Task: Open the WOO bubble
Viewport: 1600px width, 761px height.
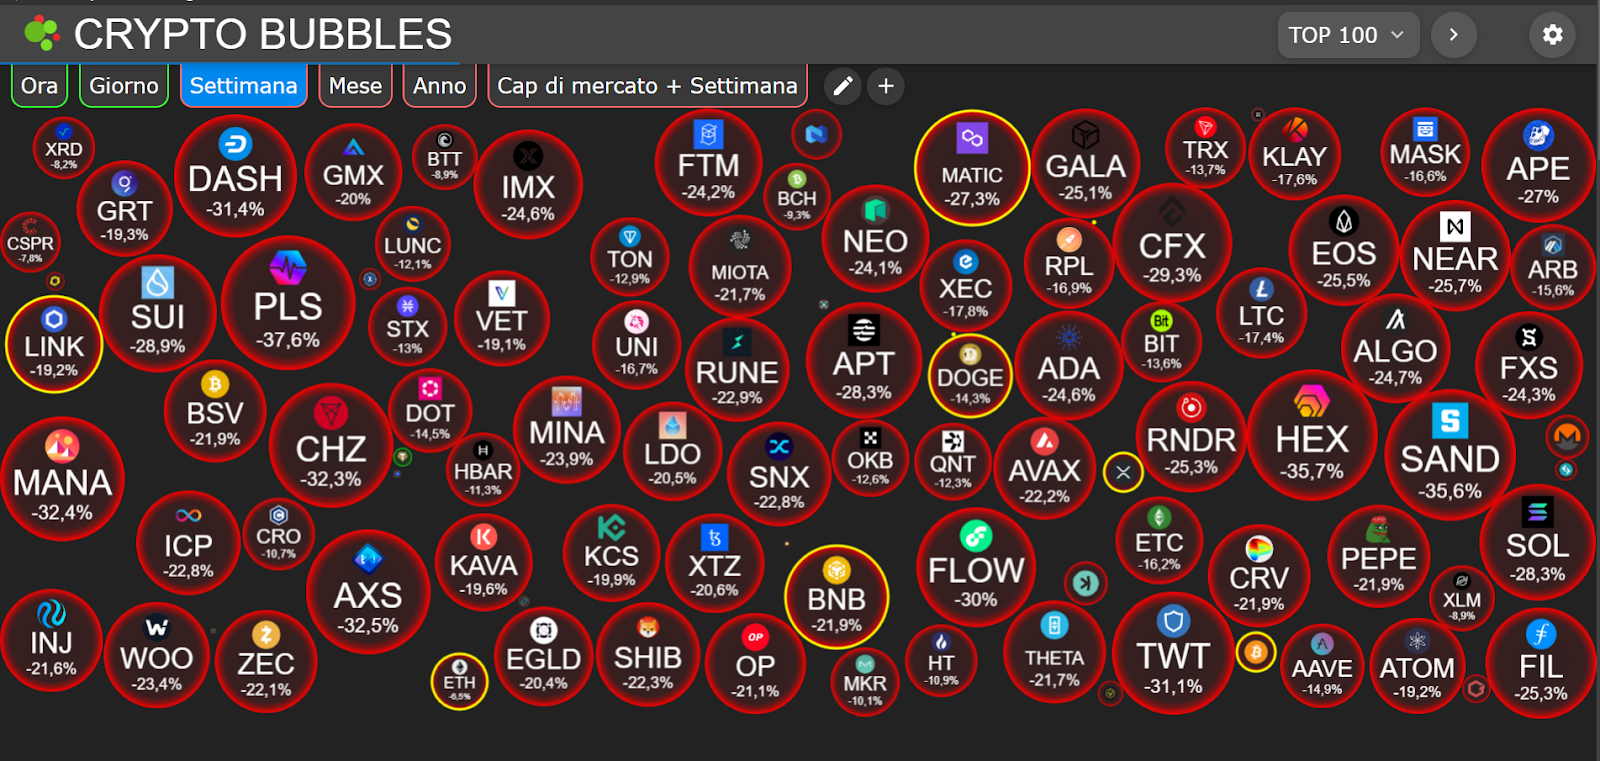Action: [157, 654]
